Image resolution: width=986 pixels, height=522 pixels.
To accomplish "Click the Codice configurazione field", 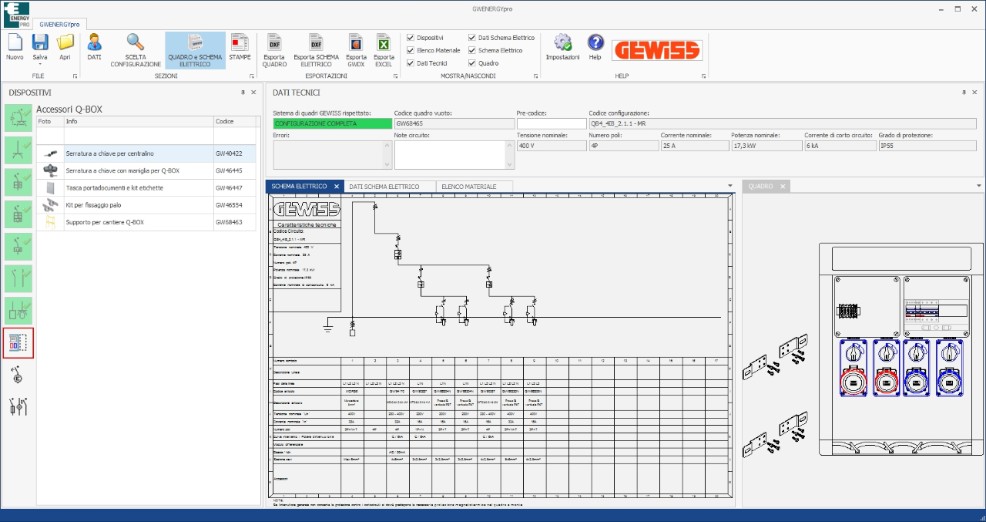I will [782, 124].
